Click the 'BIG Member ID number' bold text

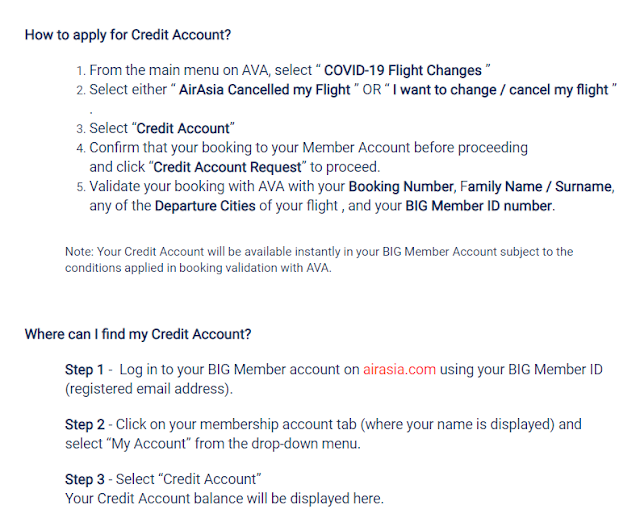click(478, 206)
